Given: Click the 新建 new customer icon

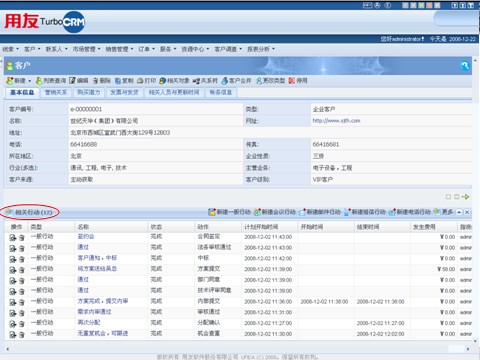Looking at the screenshot, I should pyautogui.click(x=10, y=81).
